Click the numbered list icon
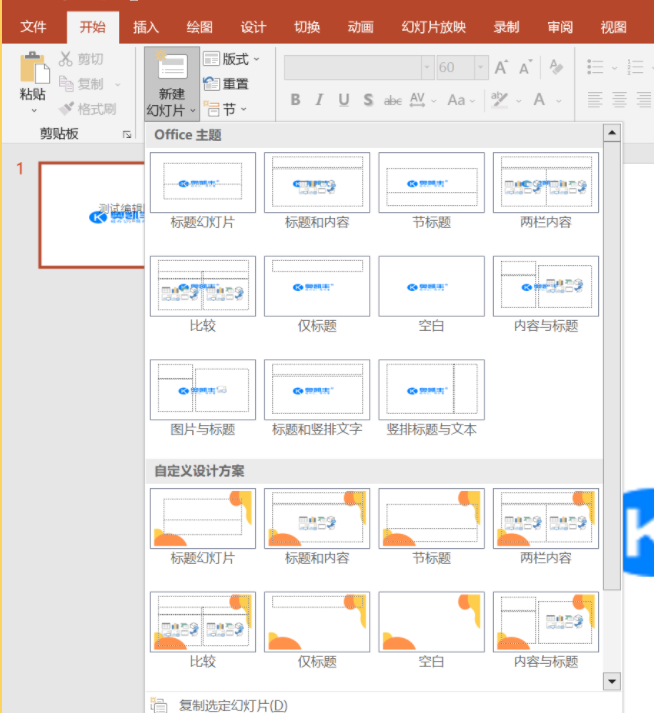Viewport: 654px width, 713px height. (x=635, y=67)
